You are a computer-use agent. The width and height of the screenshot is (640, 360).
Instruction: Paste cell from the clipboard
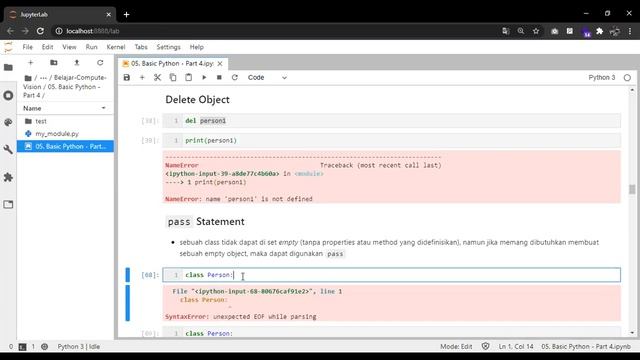[189, 78]
